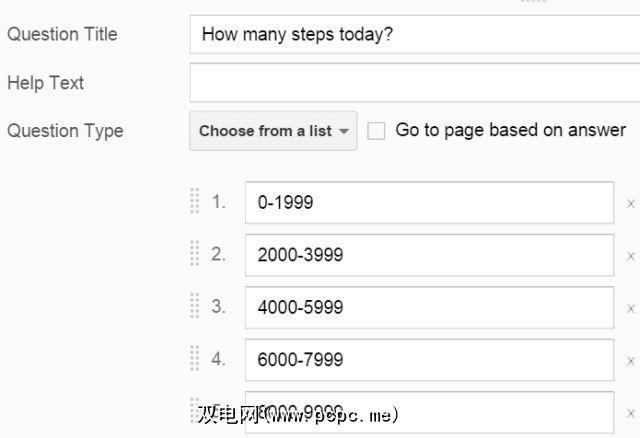Open the Choose from a list dropdown
This screenshot has height=438, width=640.
(273, 131)
